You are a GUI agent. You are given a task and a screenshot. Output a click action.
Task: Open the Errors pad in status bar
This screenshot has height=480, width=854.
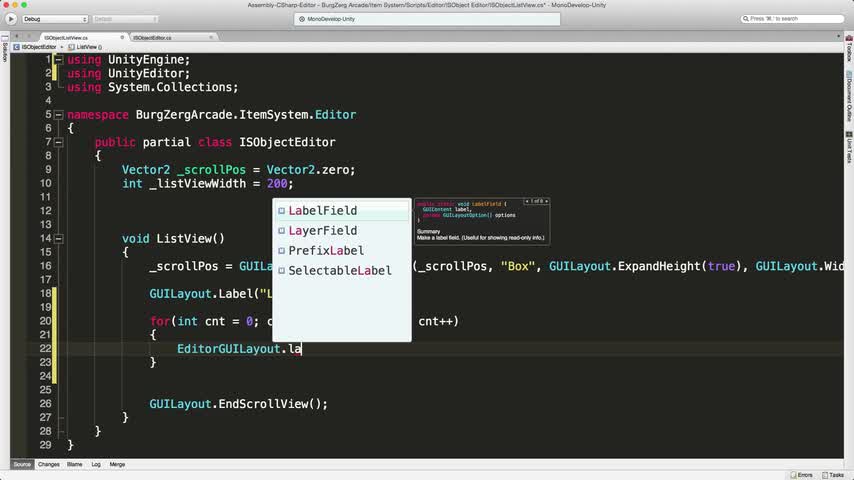click(802, 475)
